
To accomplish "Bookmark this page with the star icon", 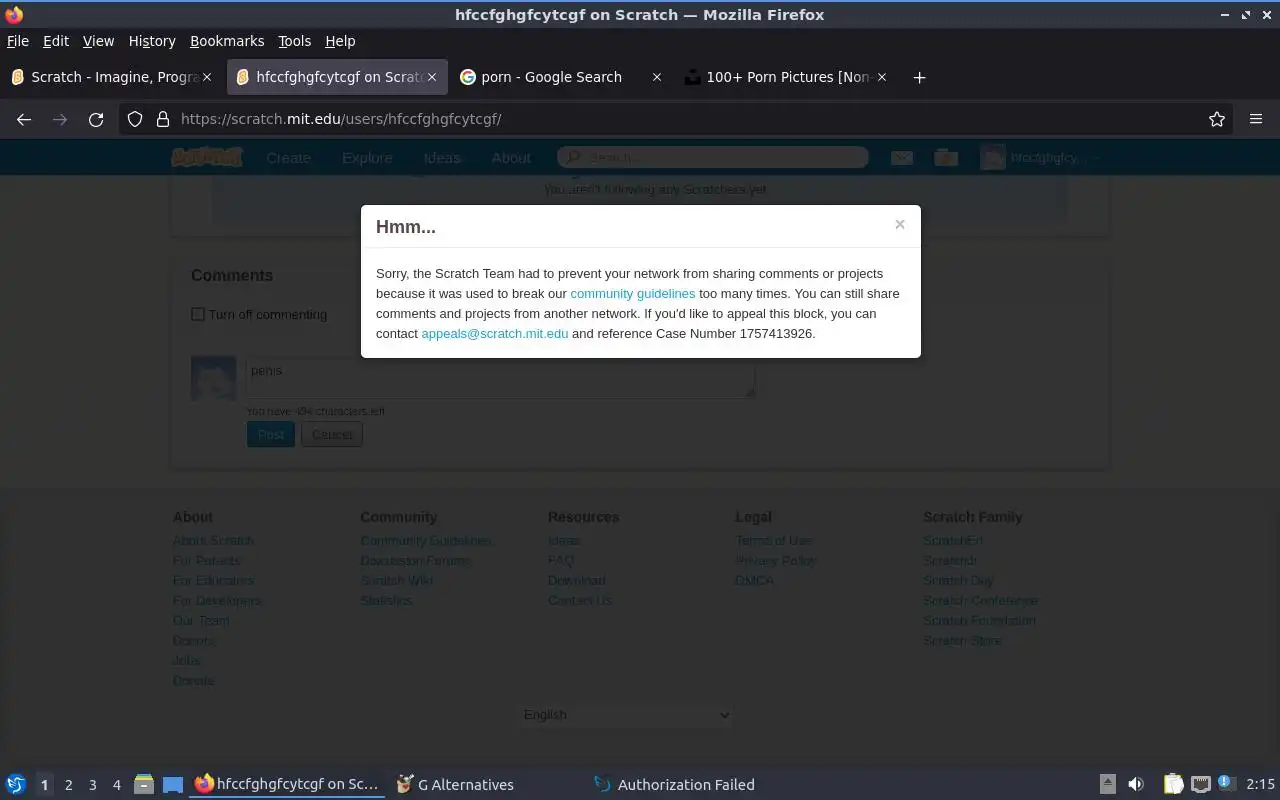I will [1217, 119].
